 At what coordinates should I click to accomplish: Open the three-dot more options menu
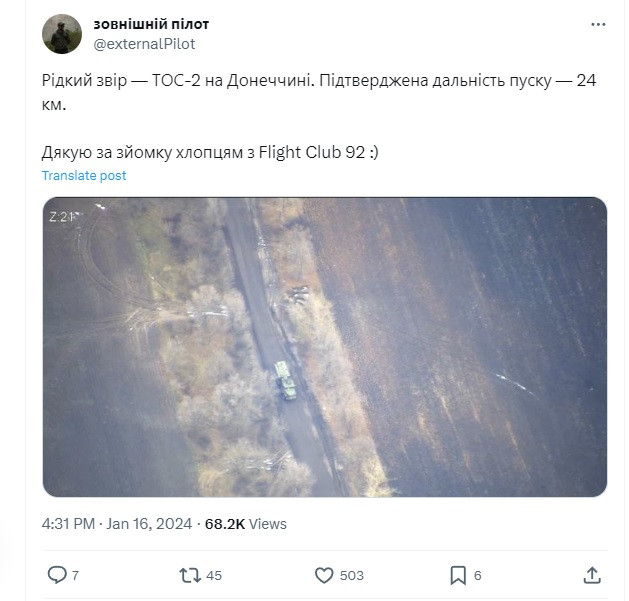598,25
